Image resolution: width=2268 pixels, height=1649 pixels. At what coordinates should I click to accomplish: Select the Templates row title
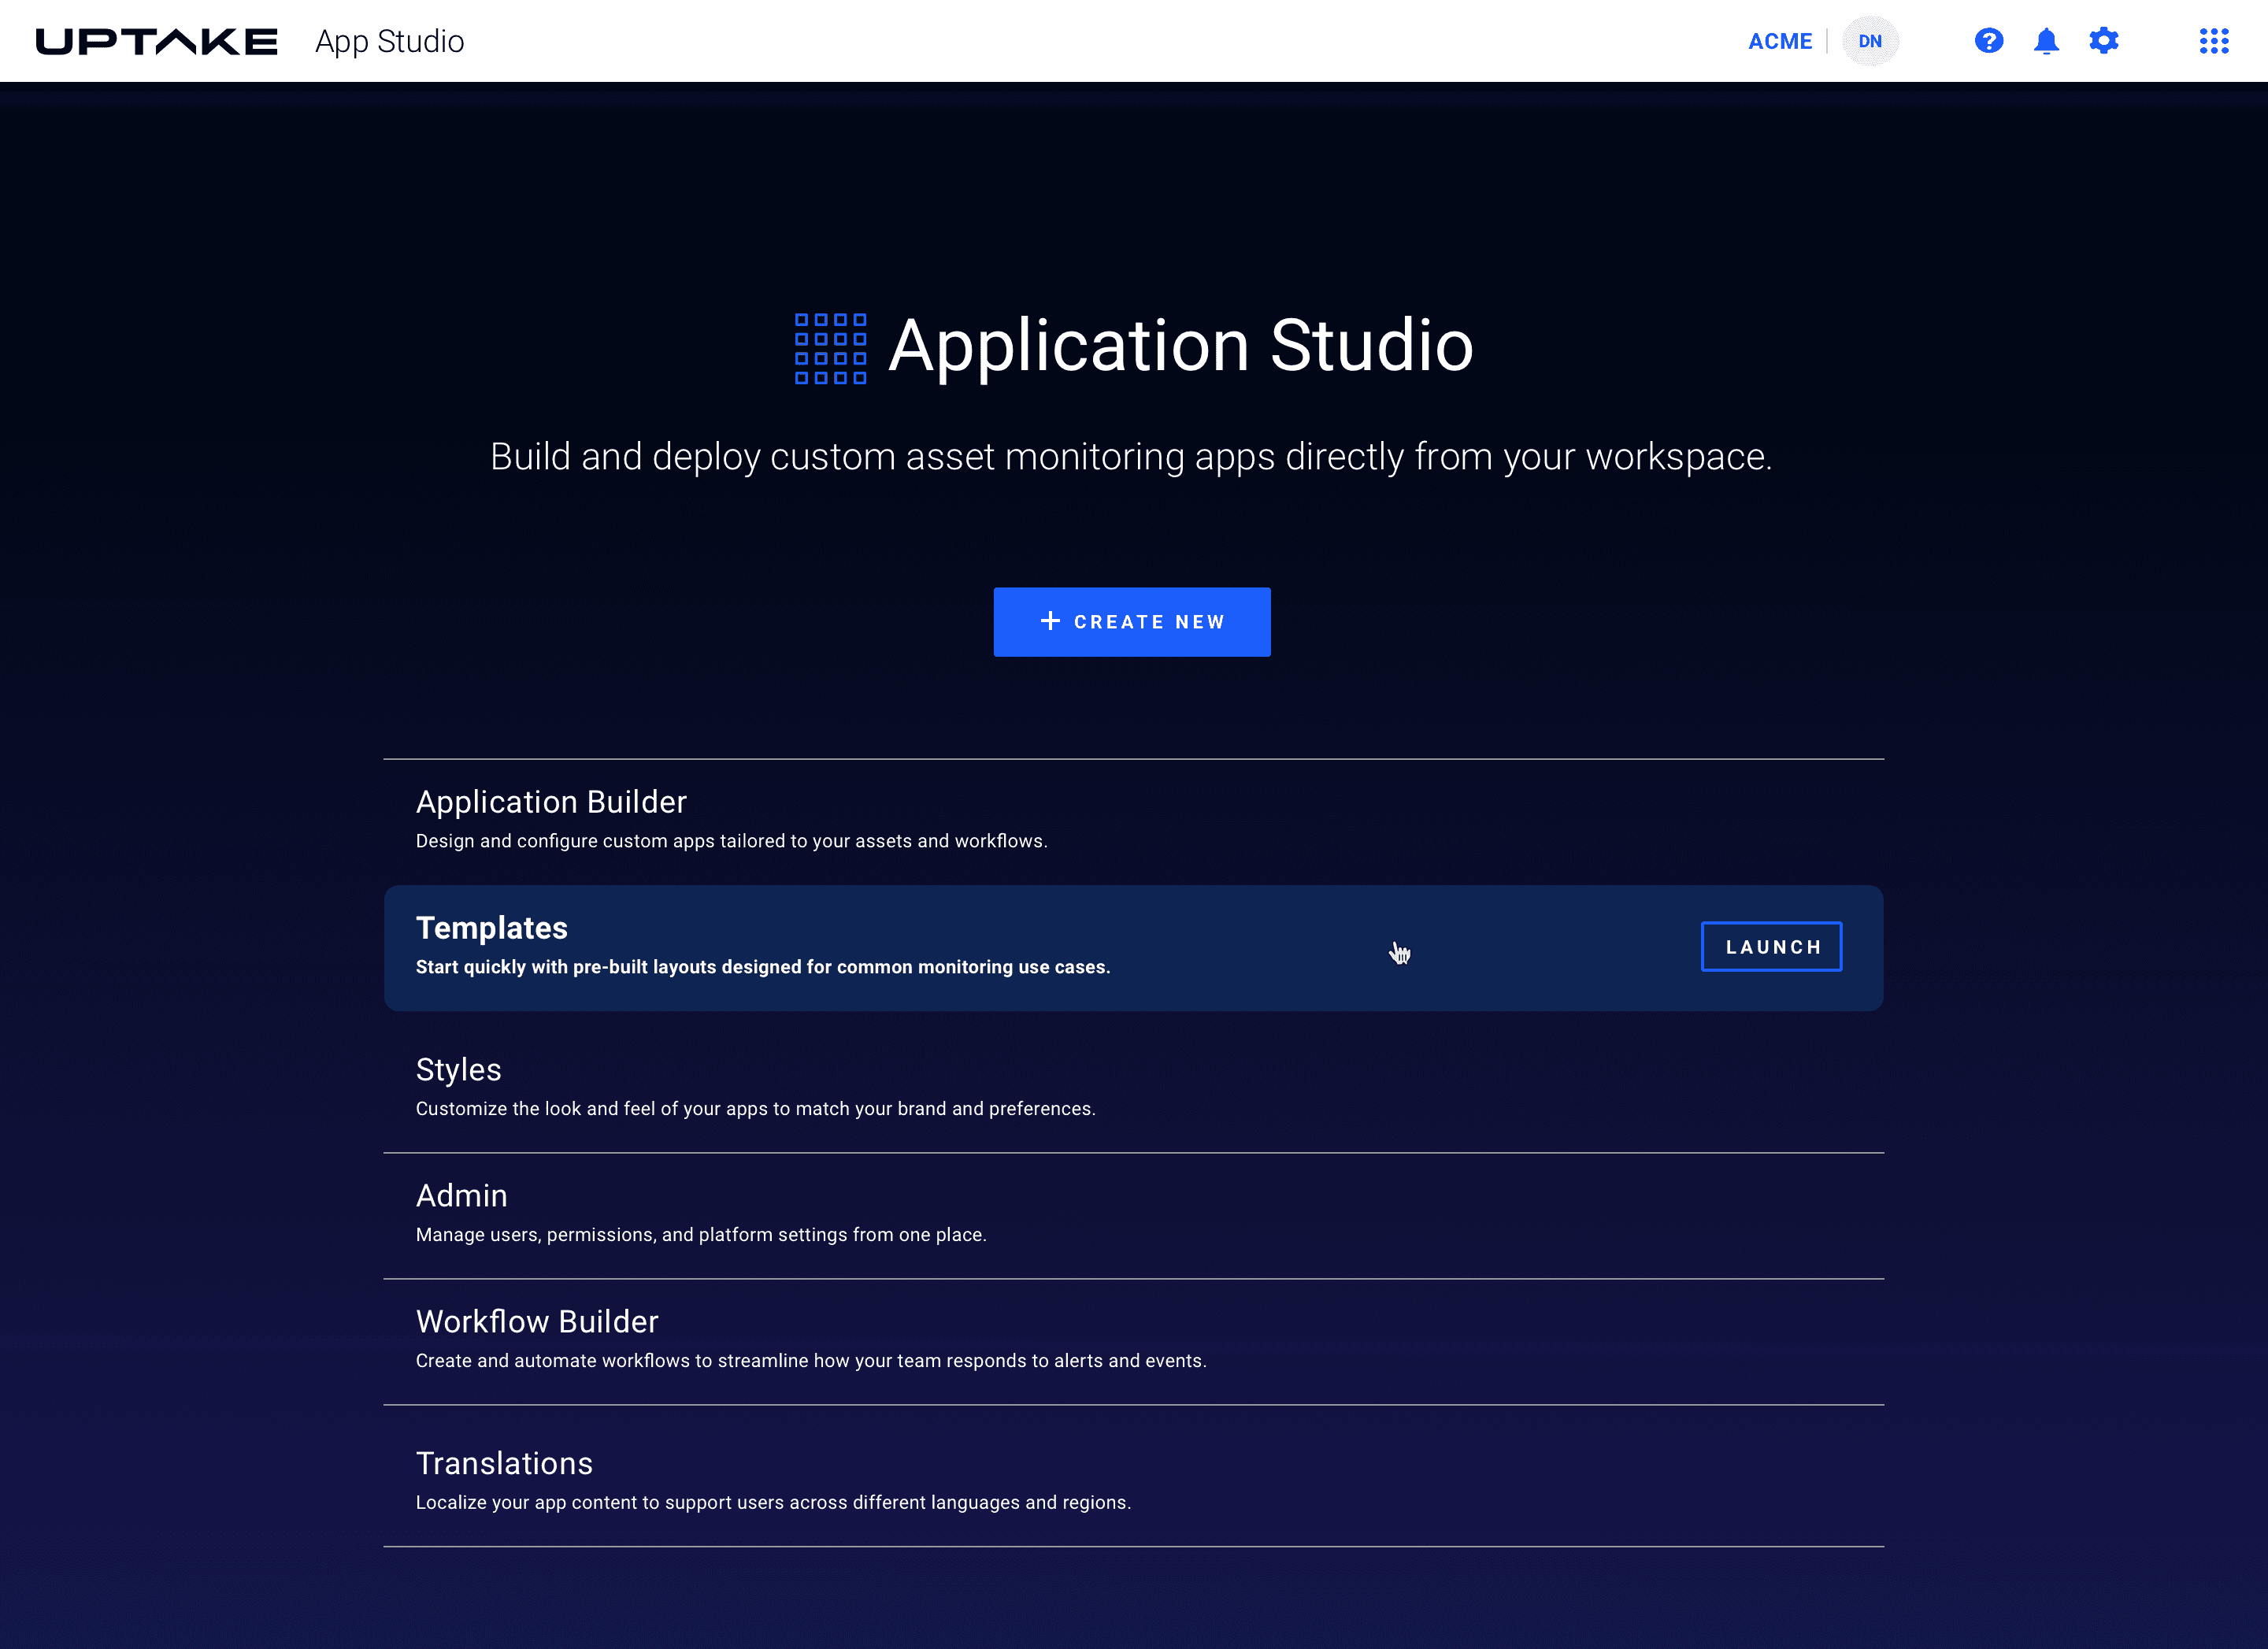tap(491, 928)
